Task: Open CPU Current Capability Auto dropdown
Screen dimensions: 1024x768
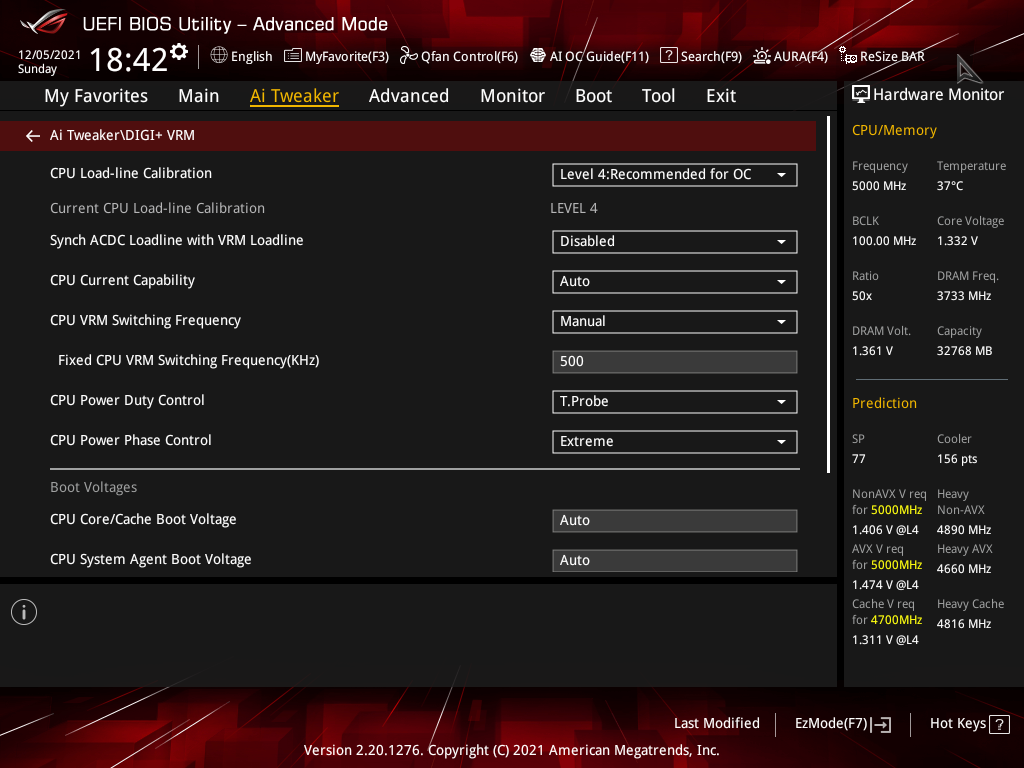Action: [x=675, y=281]
